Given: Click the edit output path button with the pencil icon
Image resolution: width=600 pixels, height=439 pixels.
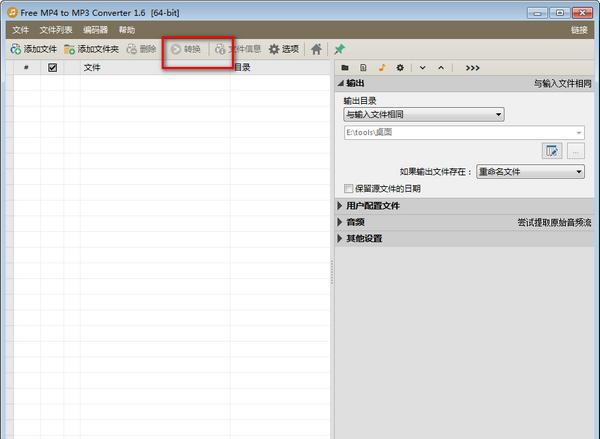Looking at the screenshot, I should click(x=552, y=151).
